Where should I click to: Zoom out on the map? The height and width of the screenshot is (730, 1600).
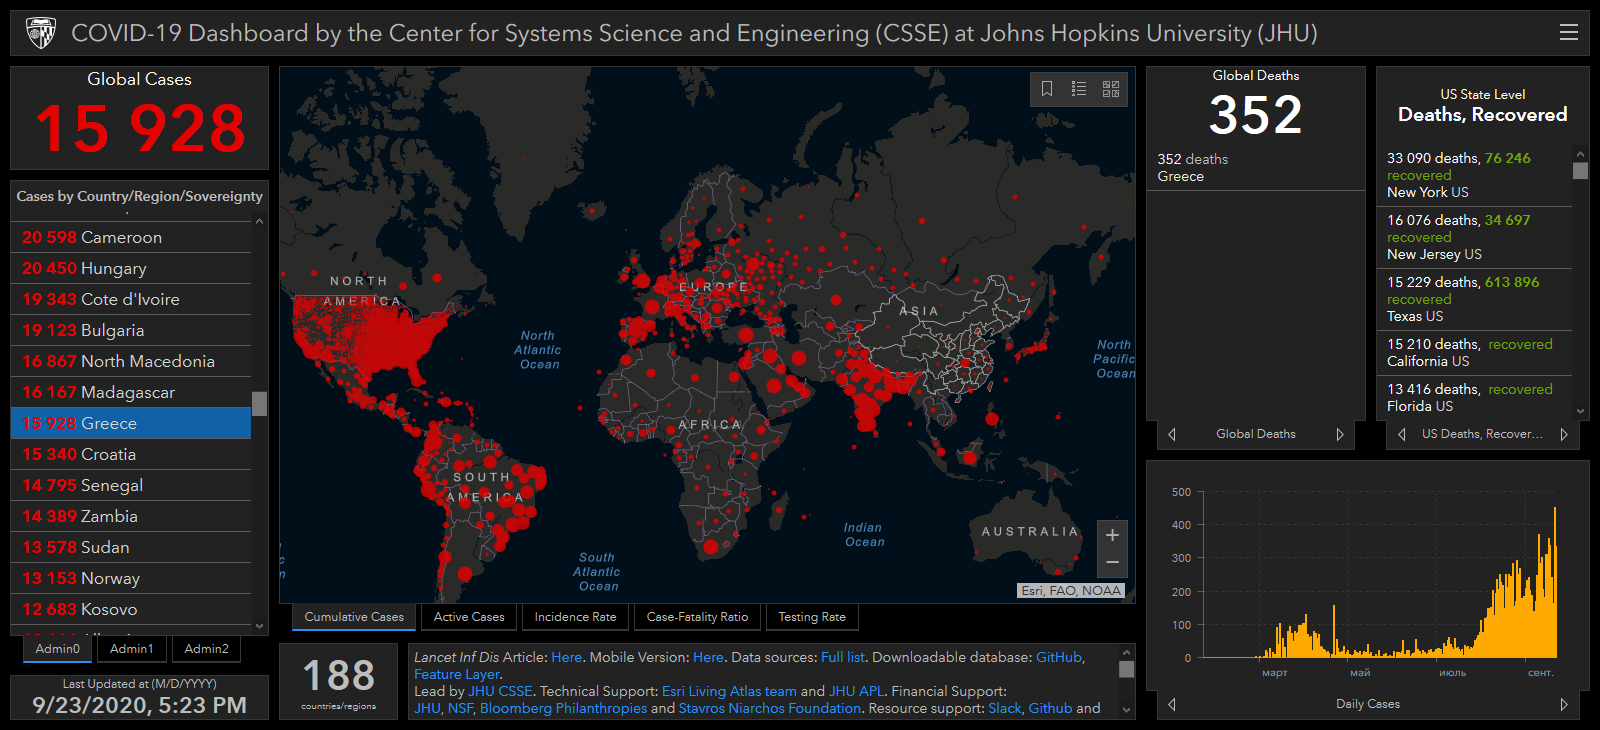pyautogui.click(x=1112, y=563)
